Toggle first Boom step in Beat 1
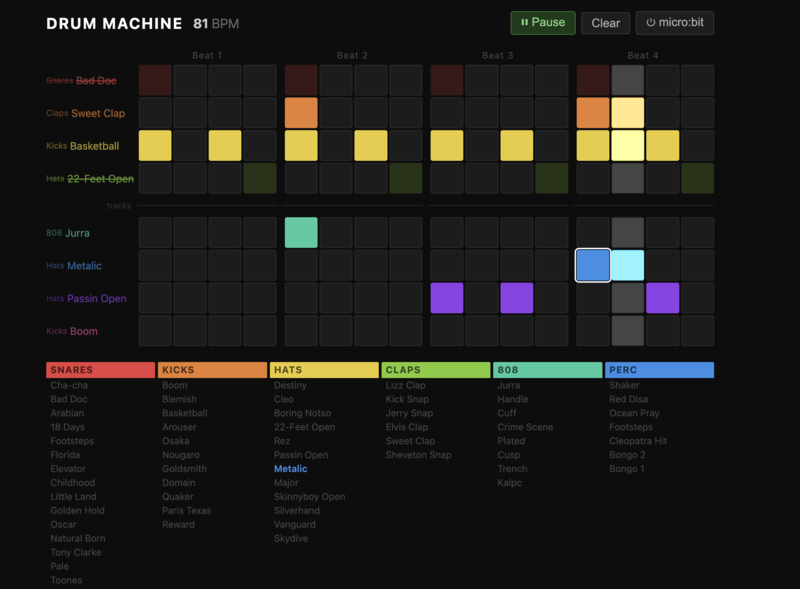 point(155,331)
